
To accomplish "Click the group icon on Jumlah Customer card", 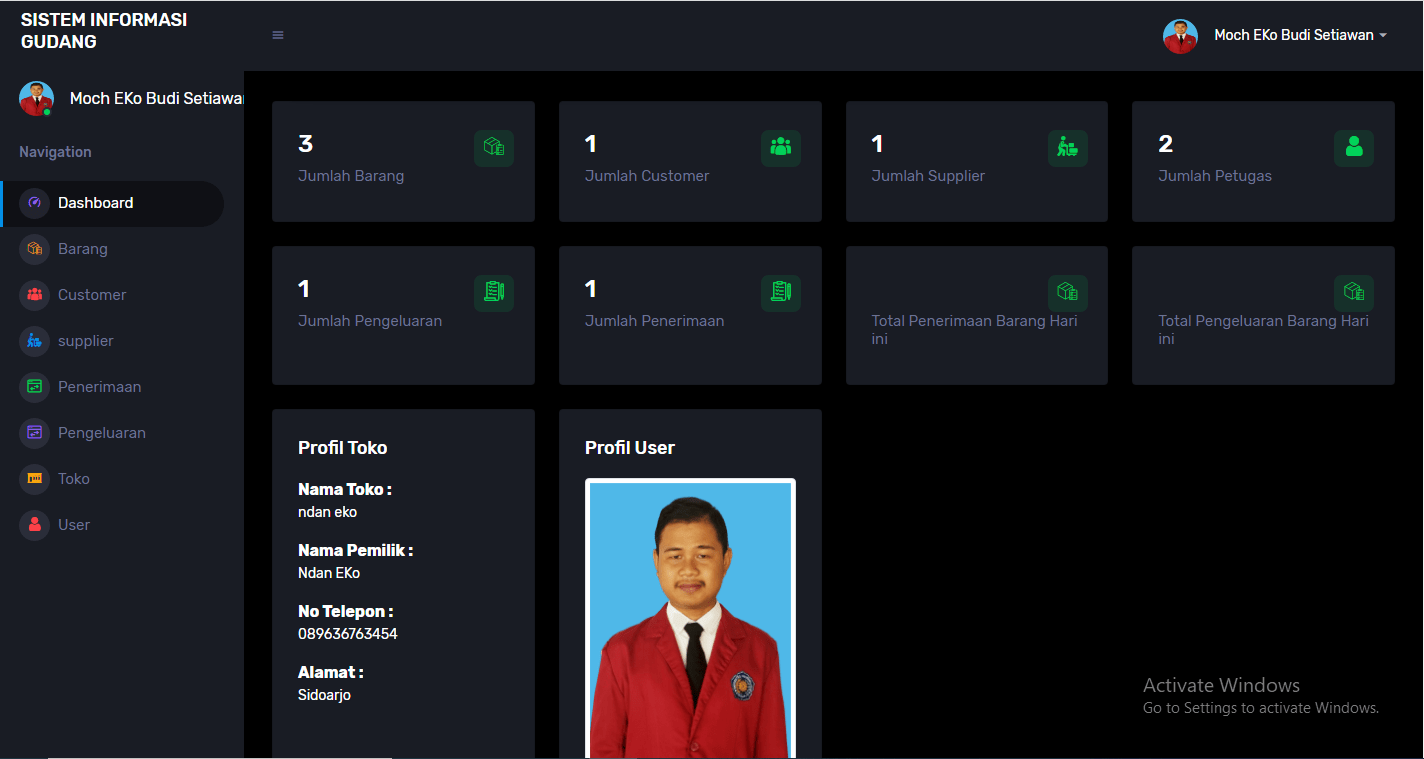I will click(781, 148).
